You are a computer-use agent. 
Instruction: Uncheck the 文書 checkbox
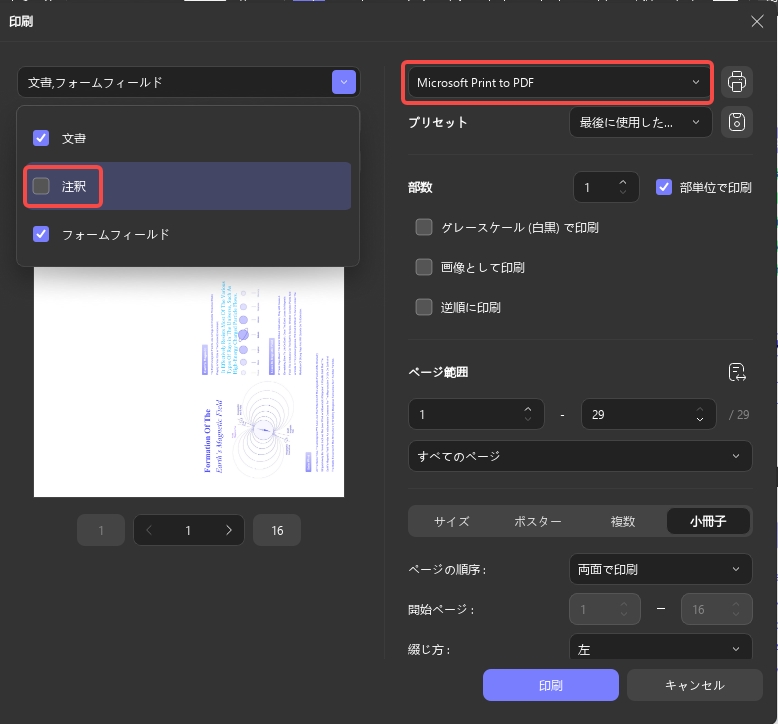coord(41,138)
